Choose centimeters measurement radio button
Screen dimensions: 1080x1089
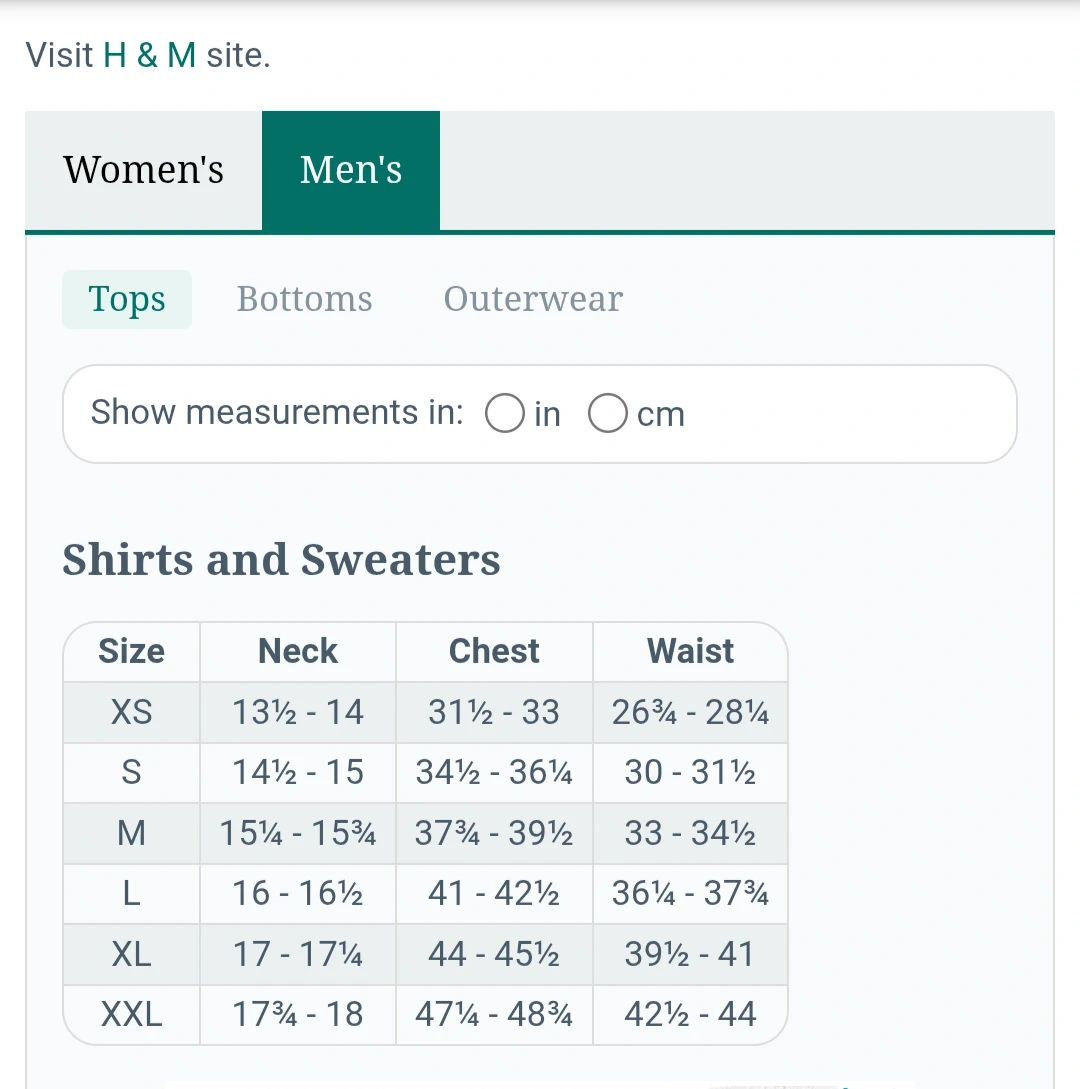(x=608, y=413)
